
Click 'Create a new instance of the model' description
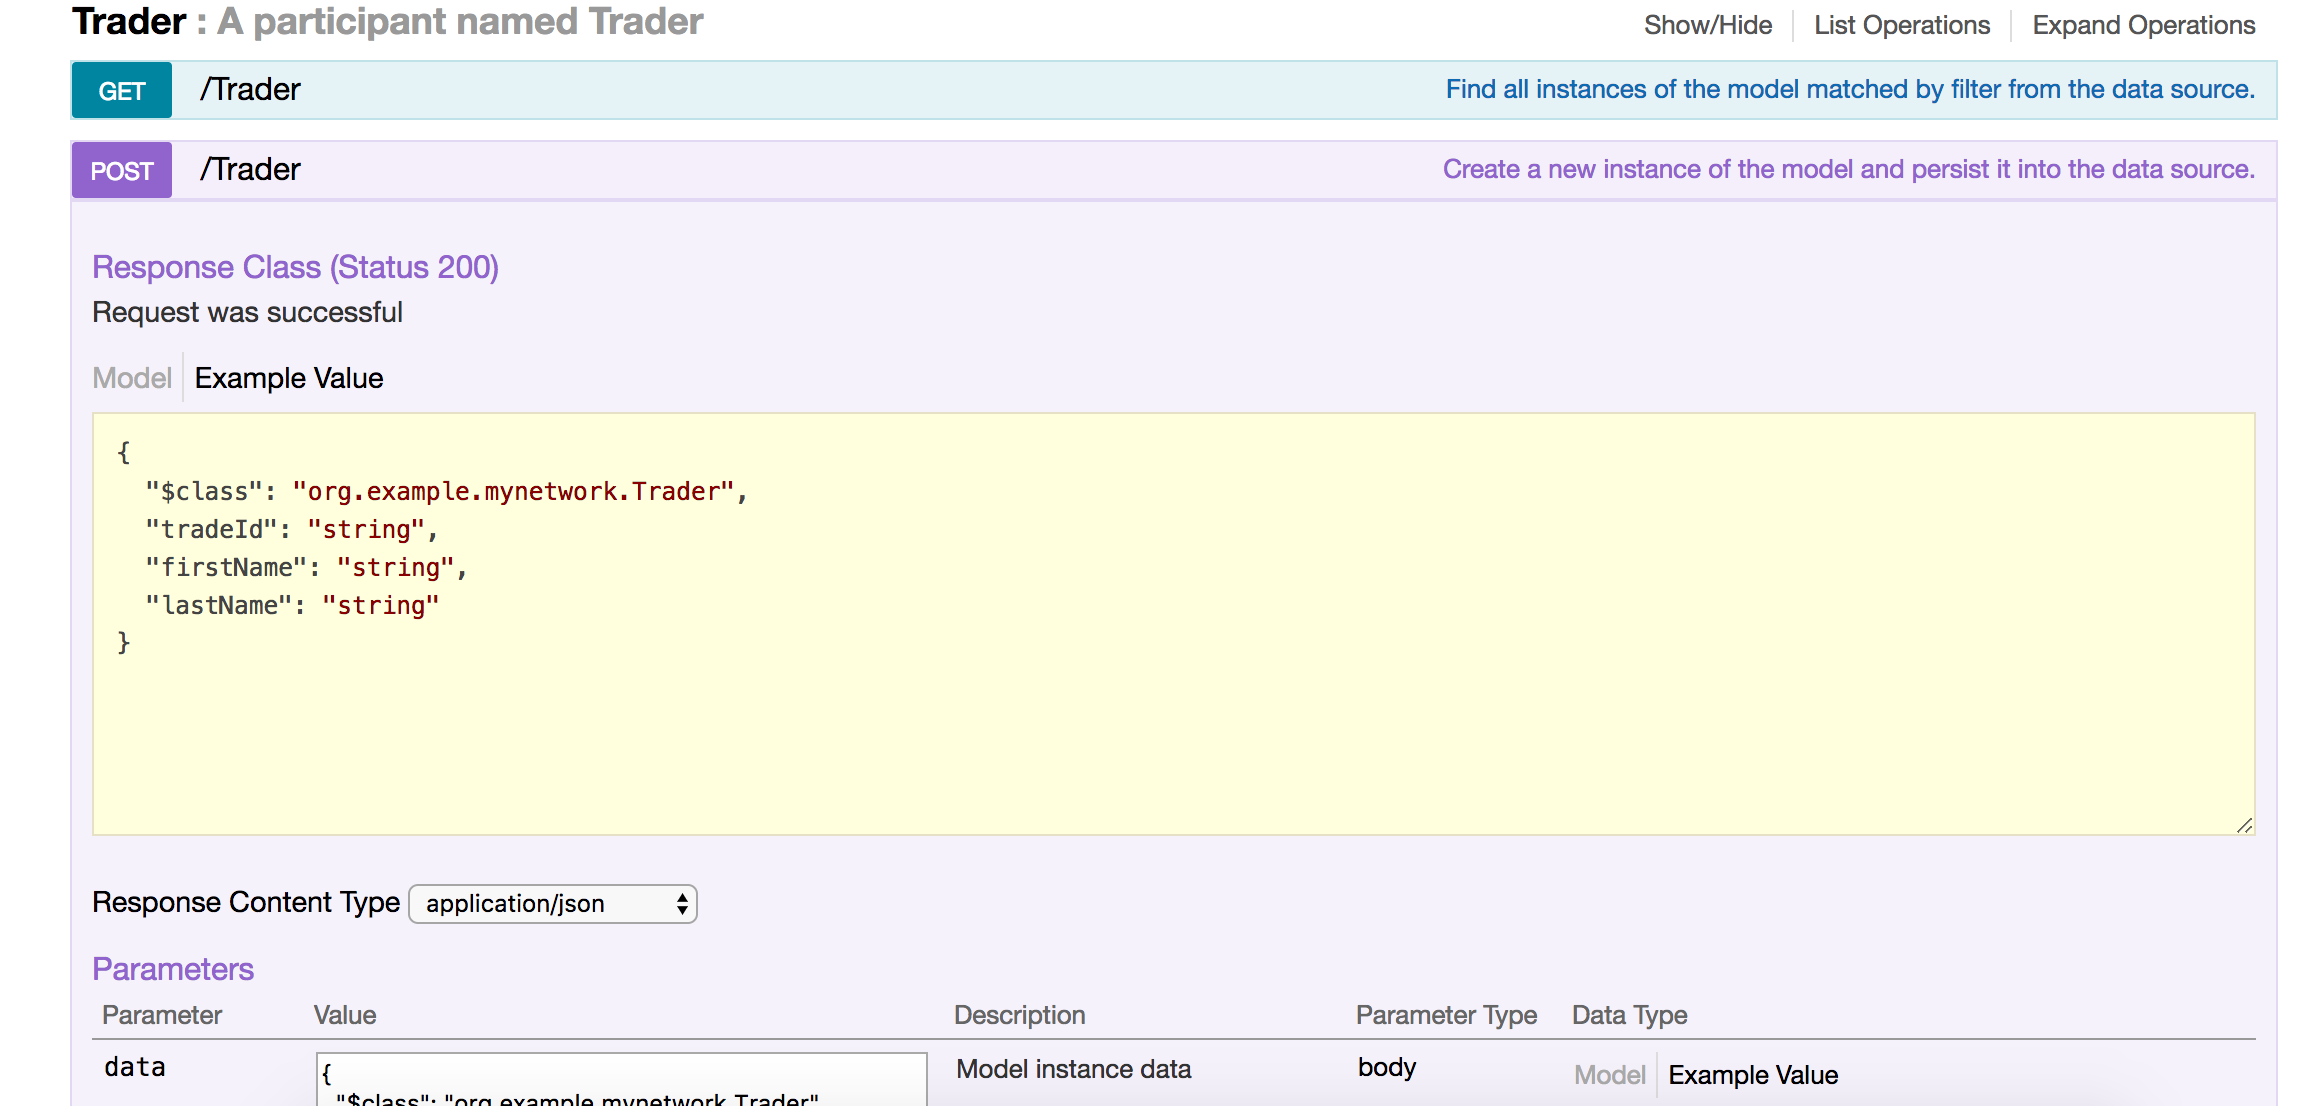pyautogui.click(x=1848, y=169)
